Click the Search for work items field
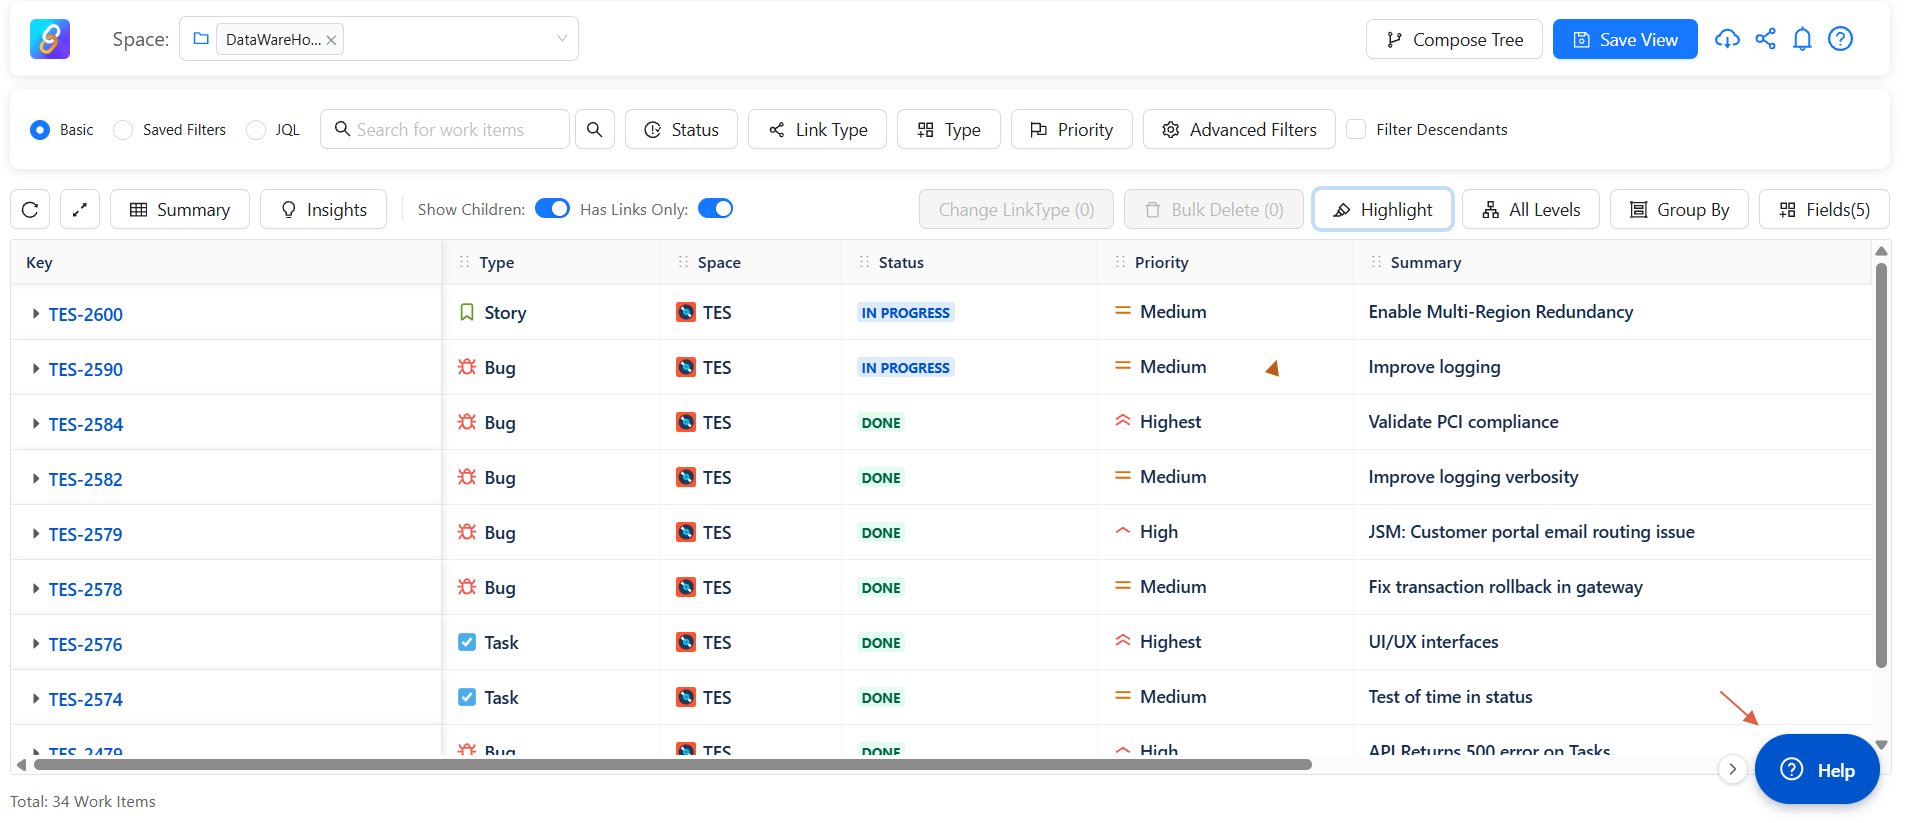Screen dimensions: 1905x823 pos(445,129)
